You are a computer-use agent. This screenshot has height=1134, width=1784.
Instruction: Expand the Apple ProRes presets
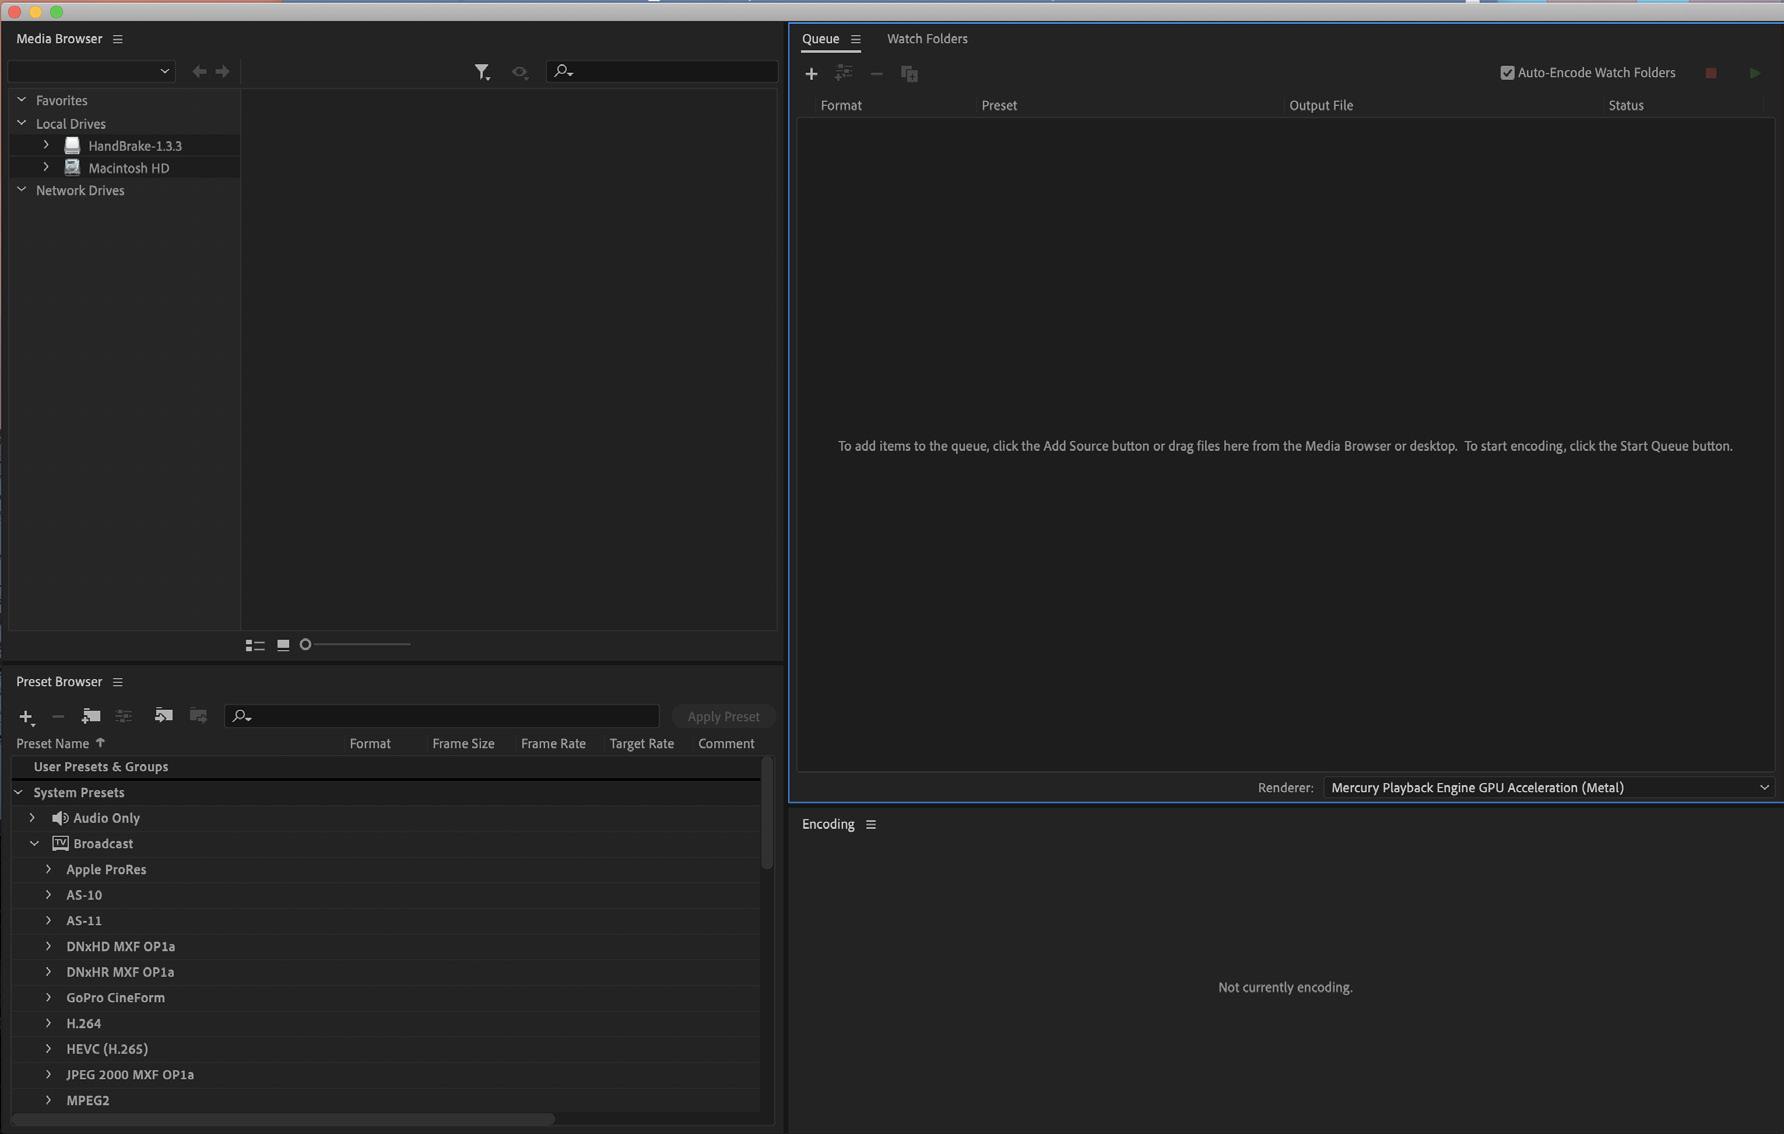pos(48,869)
